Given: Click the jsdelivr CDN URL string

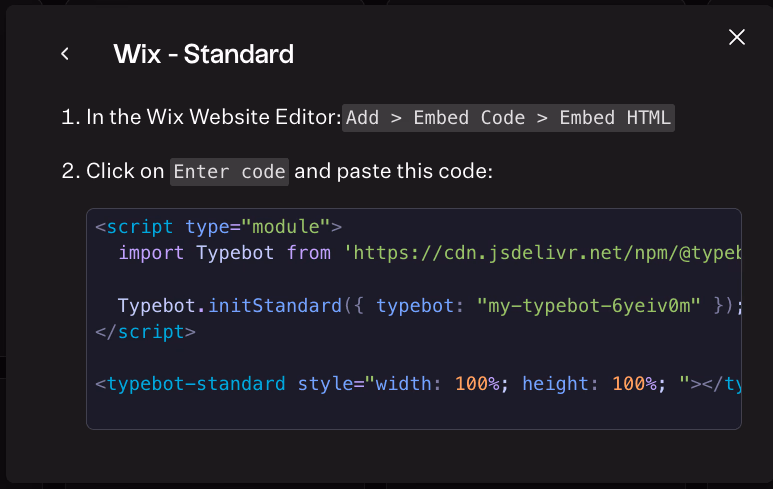Looking at the screenshot, I should coord(545,253).
